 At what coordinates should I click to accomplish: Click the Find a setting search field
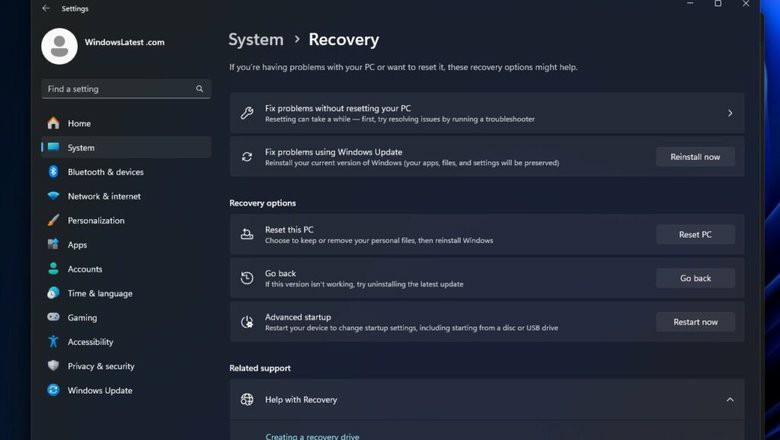pos(118,89)
